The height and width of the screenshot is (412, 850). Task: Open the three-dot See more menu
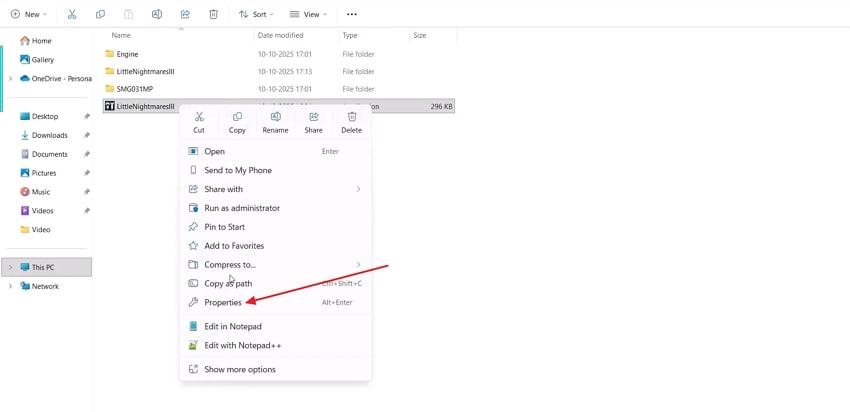coord(352,15)
